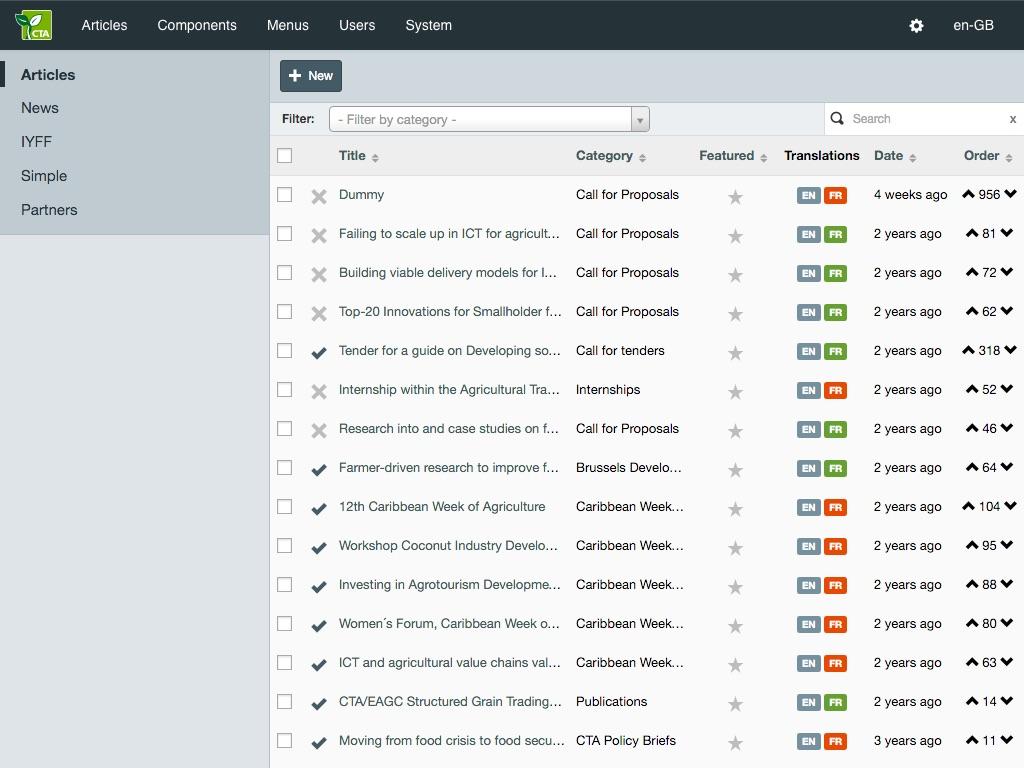Open the Components menu

click(197, 25)
